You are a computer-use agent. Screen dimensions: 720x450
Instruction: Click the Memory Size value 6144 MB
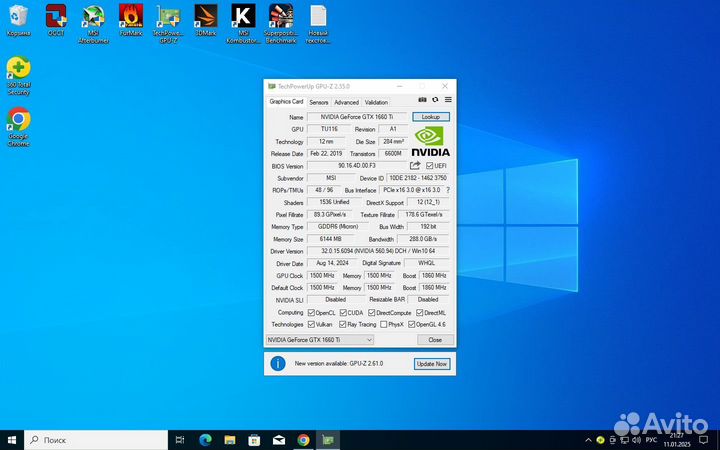click(331, 239)
